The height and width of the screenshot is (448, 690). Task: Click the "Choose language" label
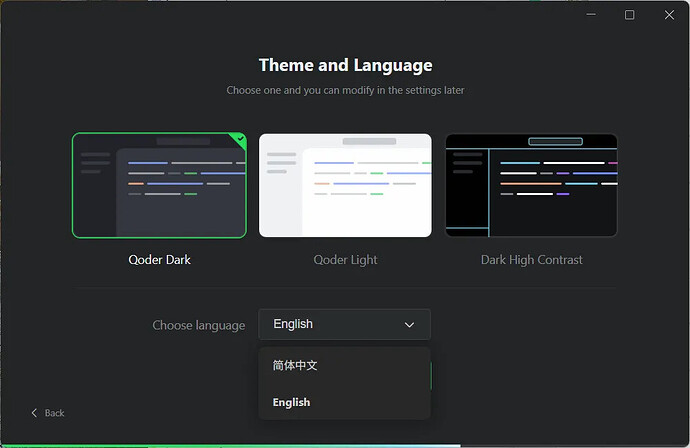[198, 325]
